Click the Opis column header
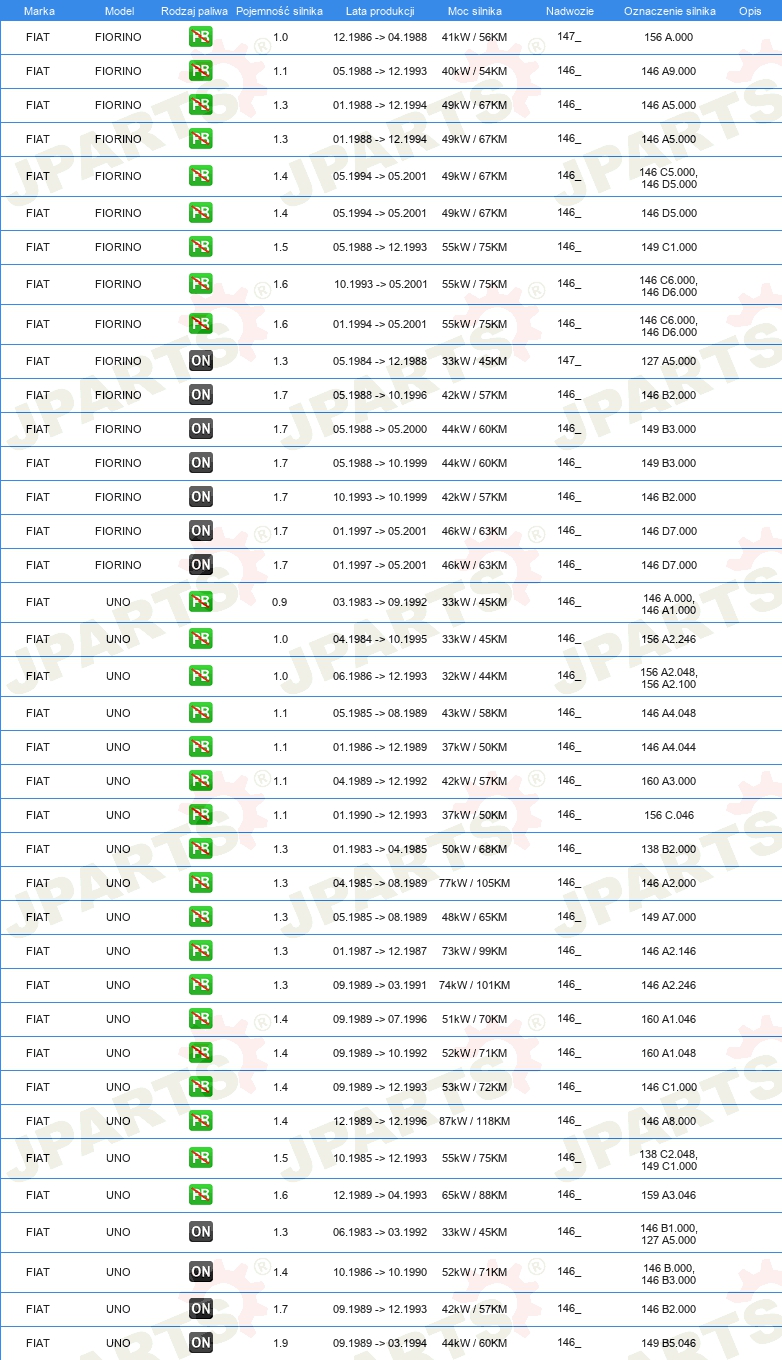Image resolution: width=782 pixels, height=1360 pixels. (x=750, y=10)
